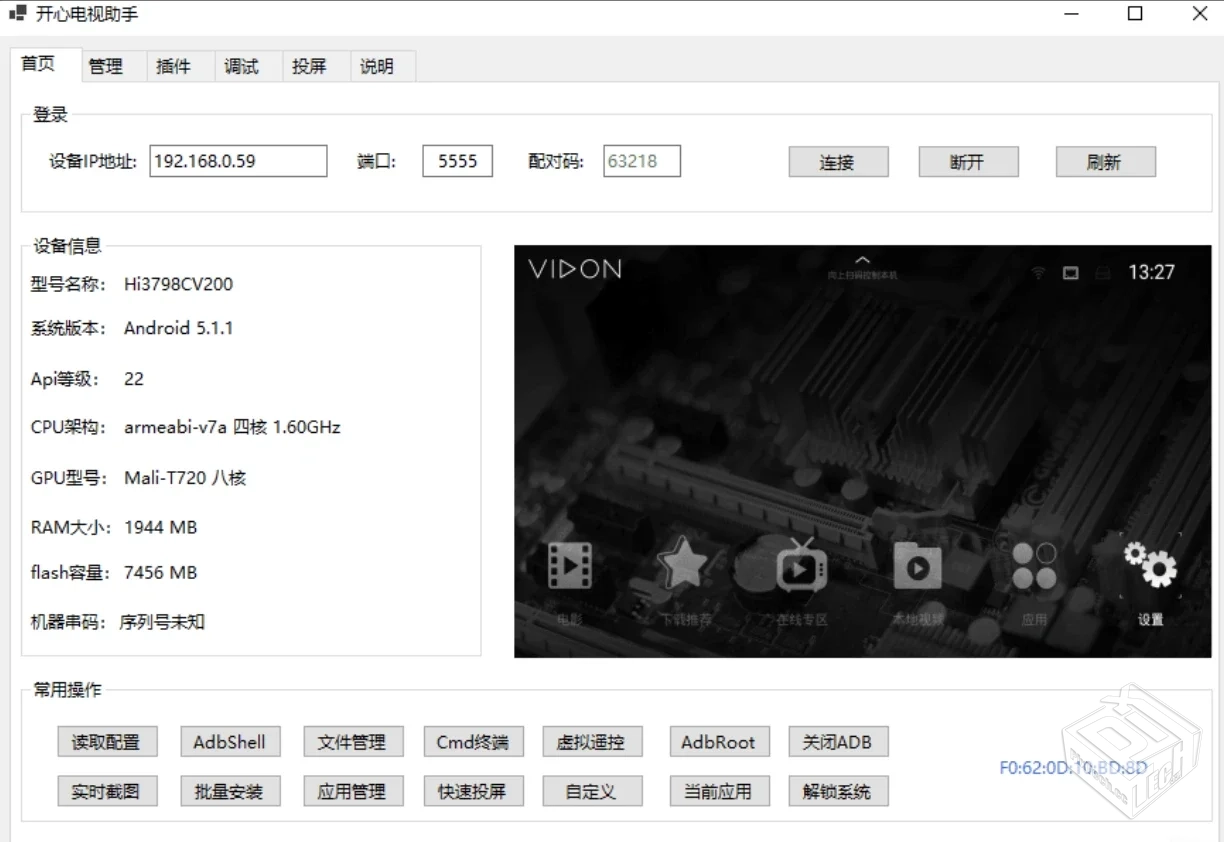The height and width of the screenshot is (842, 1224).
Task: Click the MAC address link text
Action: pos(1072,768)
